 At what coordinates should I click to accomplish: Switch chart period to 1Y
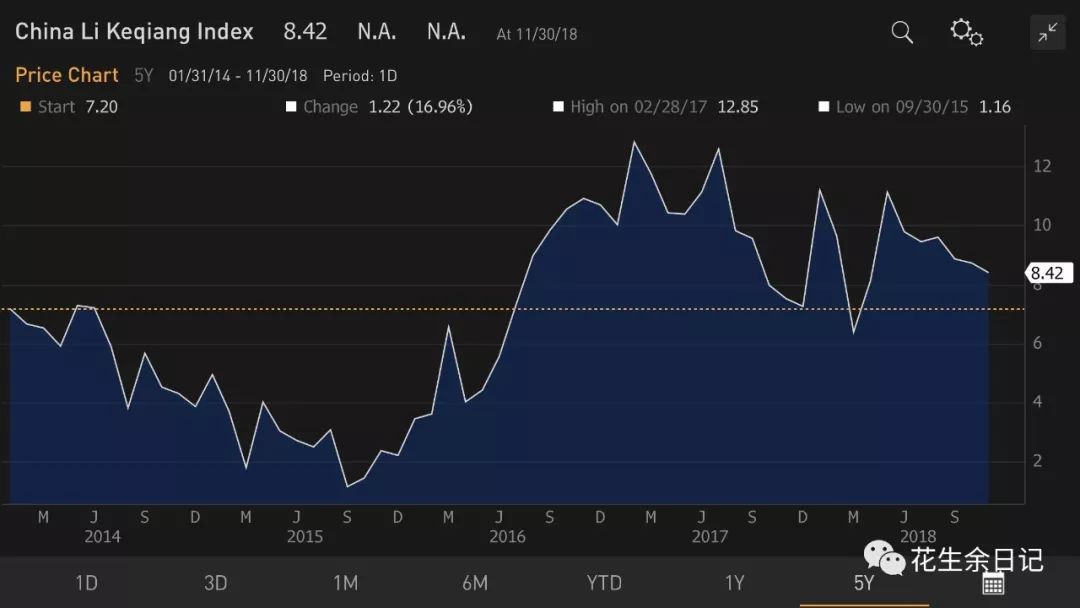pyautogui.click(x=734, y=582)
